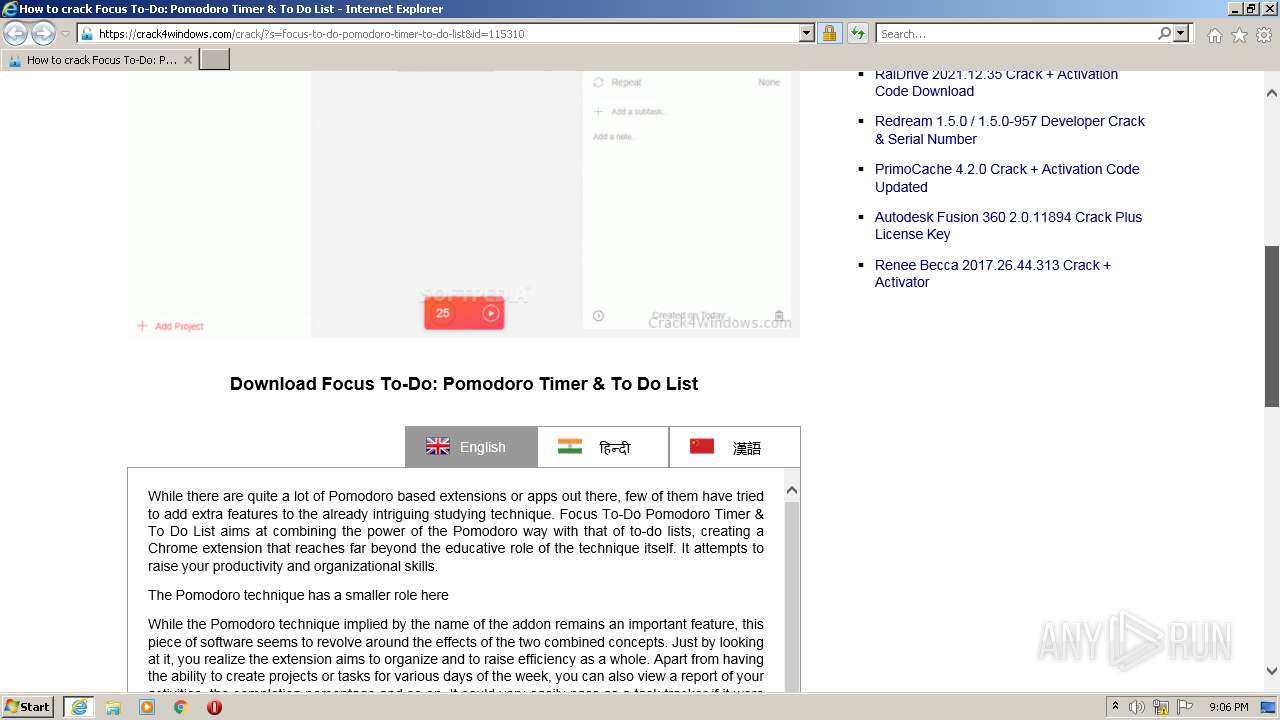Click the page scrollbar up arrow
The width and height of the screenshot is (1280, 720).
1272,93
